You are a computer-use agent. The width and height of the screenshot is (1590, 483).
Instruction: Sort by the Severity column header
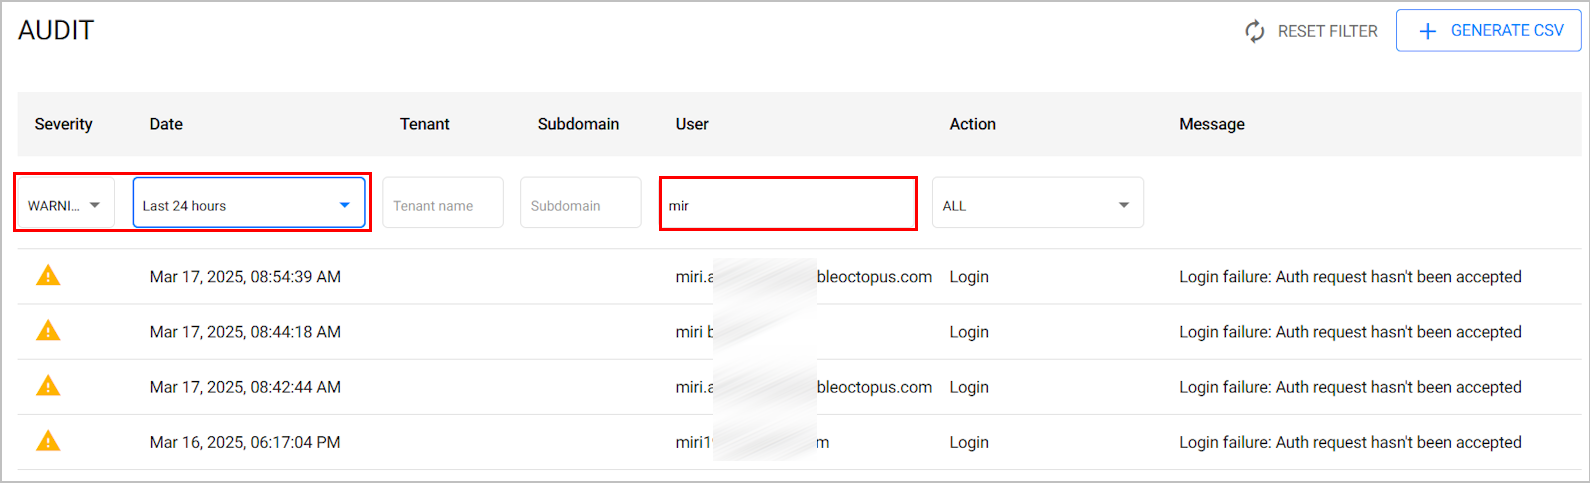(x=63, y=124)
